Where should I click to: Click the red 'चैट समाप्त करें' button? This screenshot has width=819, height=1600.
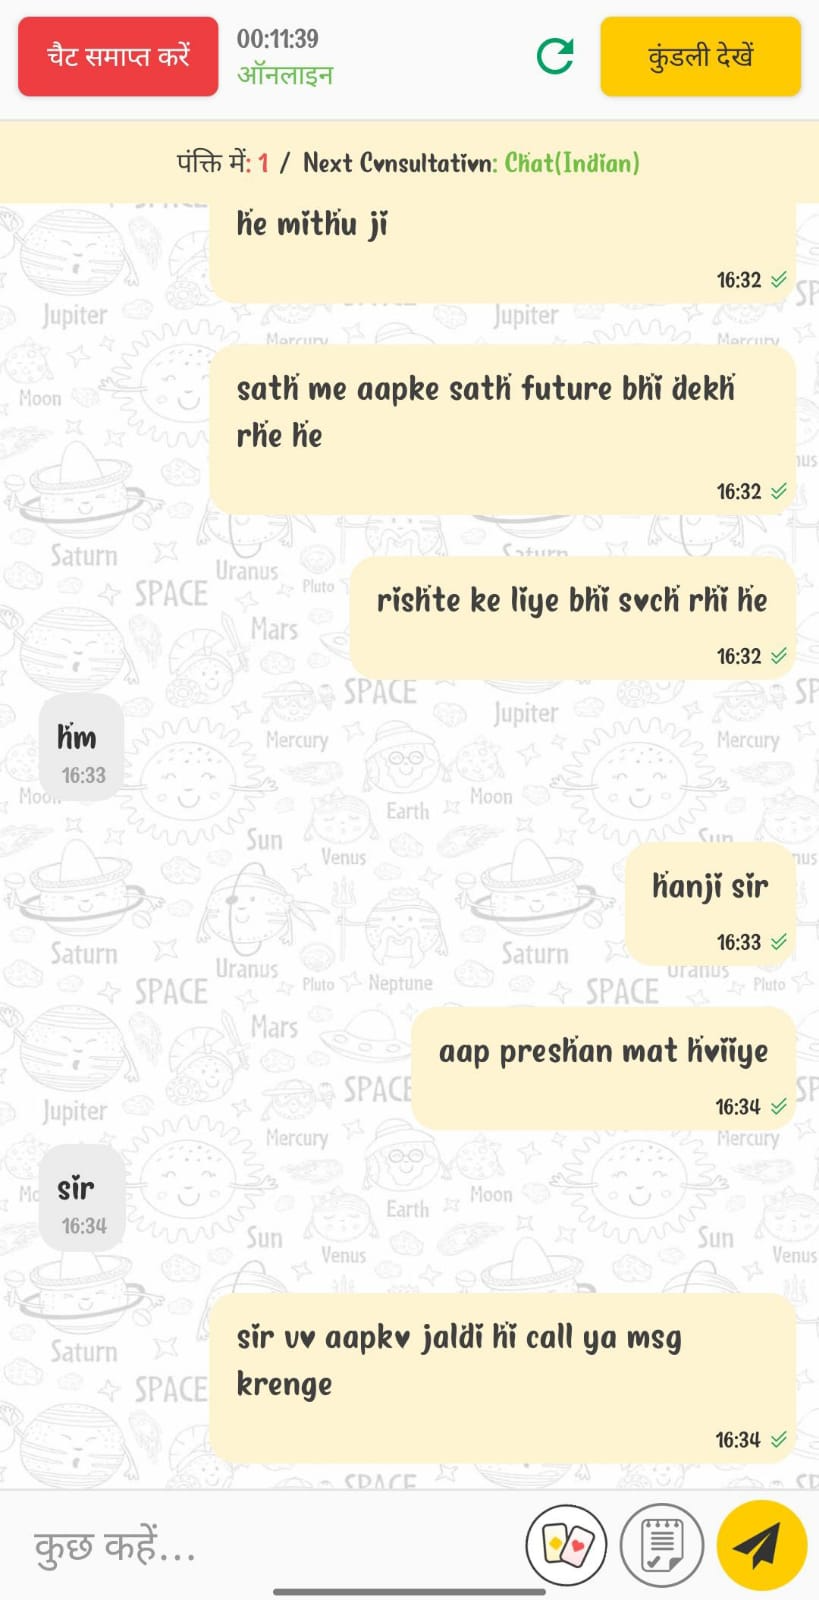pos(118,57)
